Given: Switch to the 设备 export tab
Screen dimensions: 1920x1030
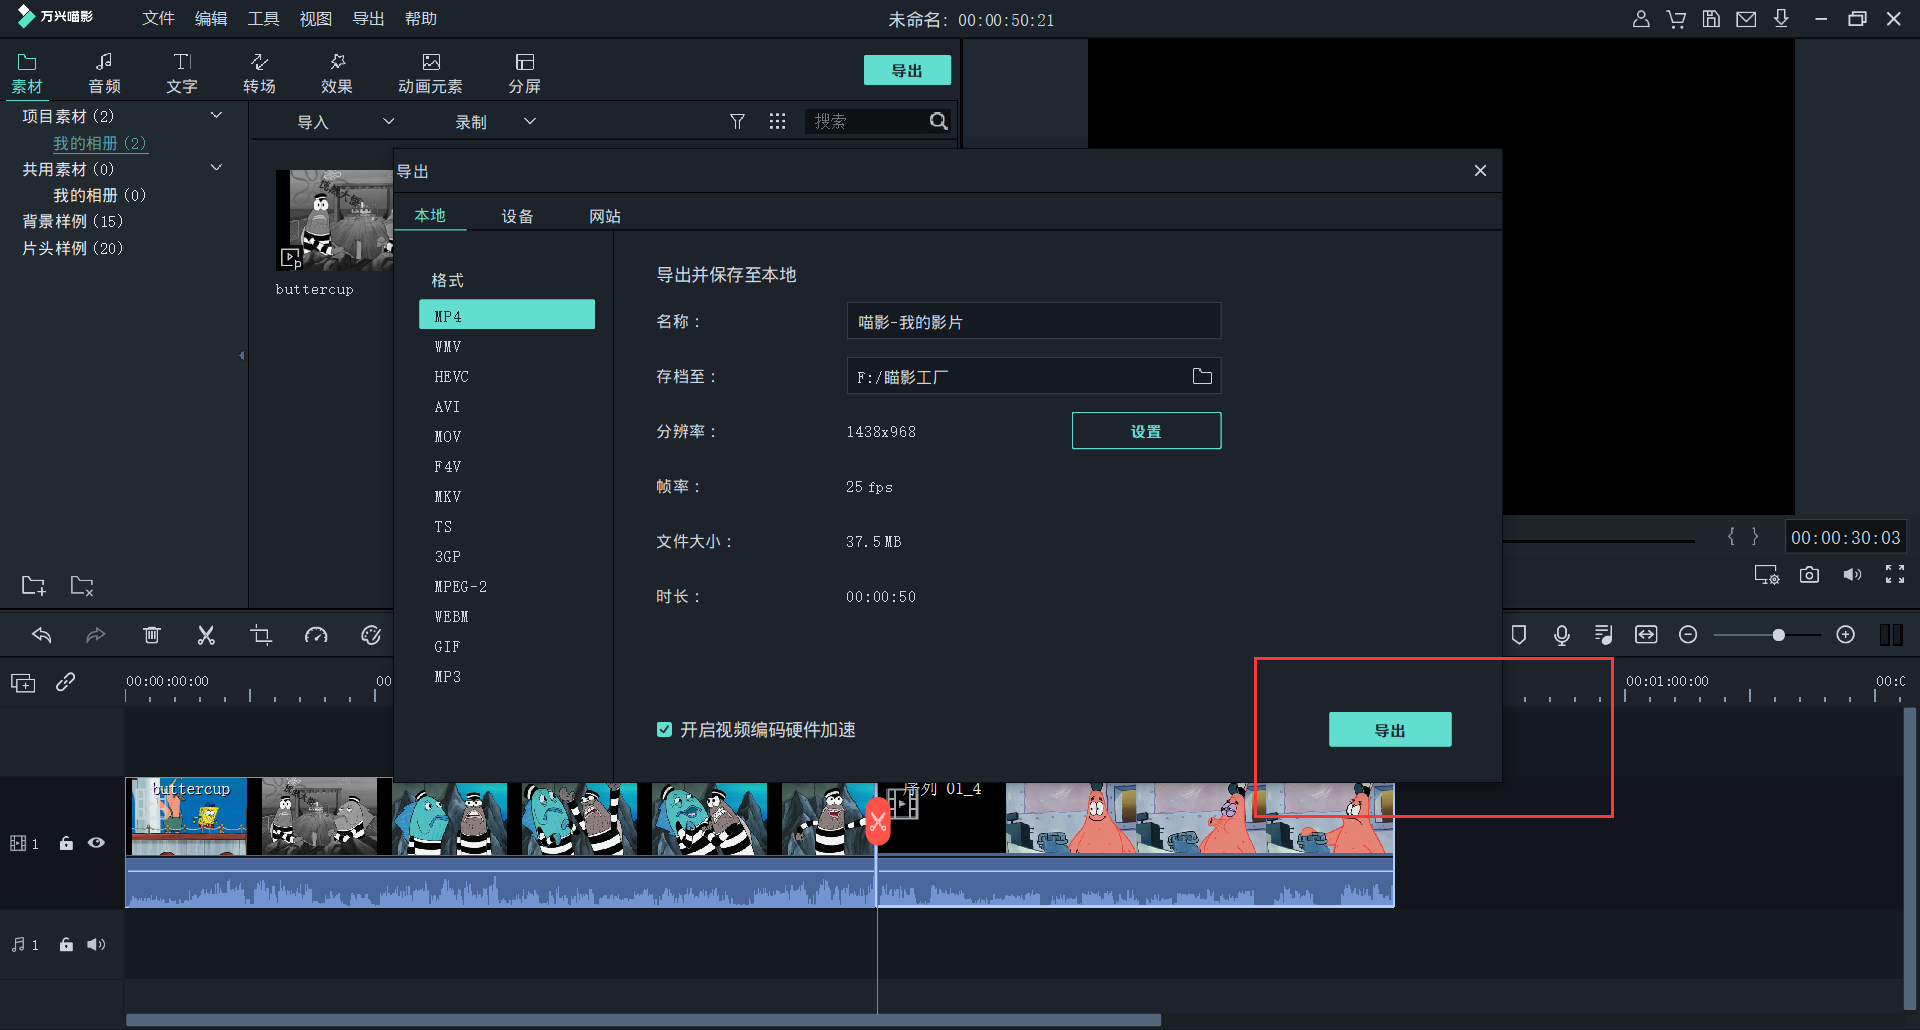Looking at the screenshot, I should (x=517, y=216).
